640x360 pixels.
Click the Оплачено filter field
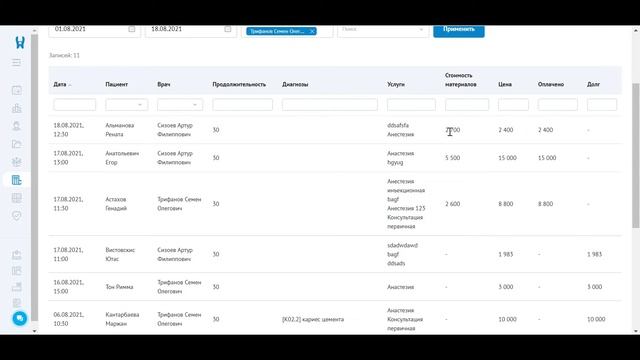coord(558,105)
